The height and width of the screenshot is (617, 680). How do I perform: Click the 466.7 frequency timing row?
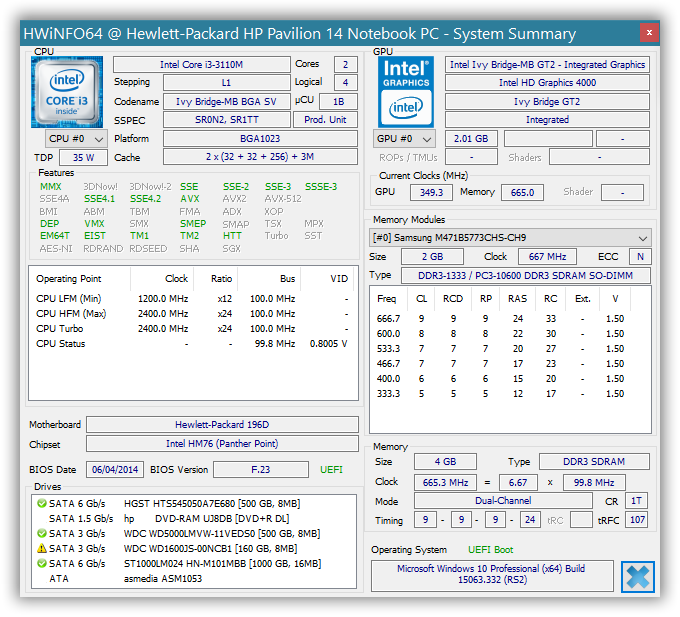[510, 364]
